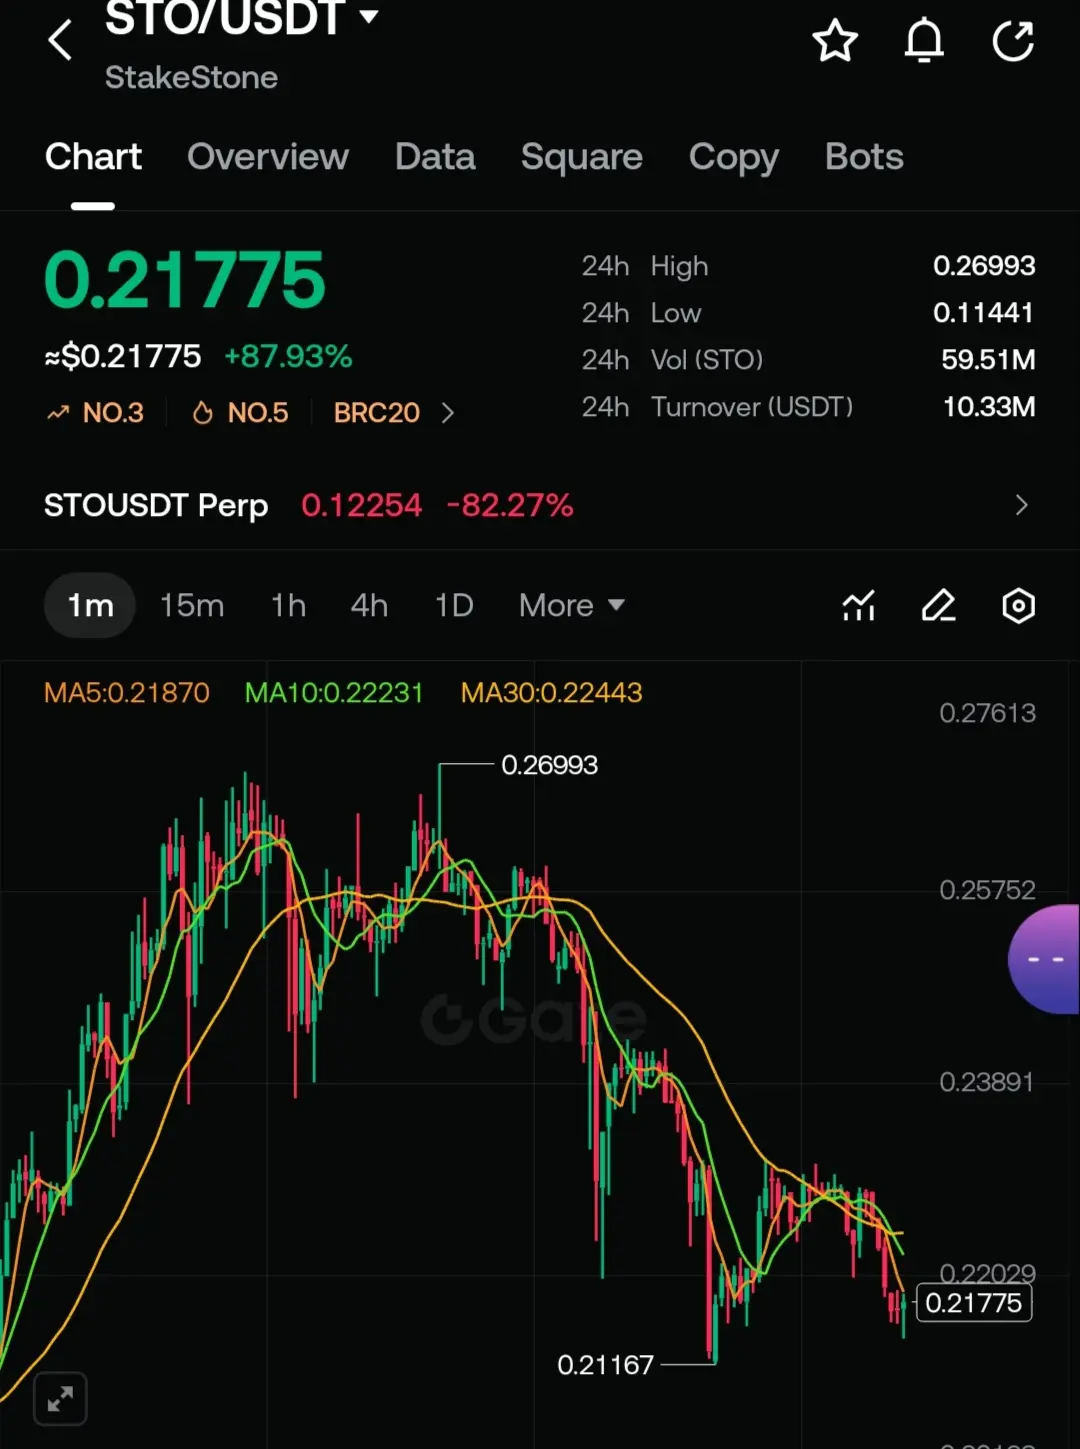
Task: Tap the BRC20 tag
Action: 377,413
